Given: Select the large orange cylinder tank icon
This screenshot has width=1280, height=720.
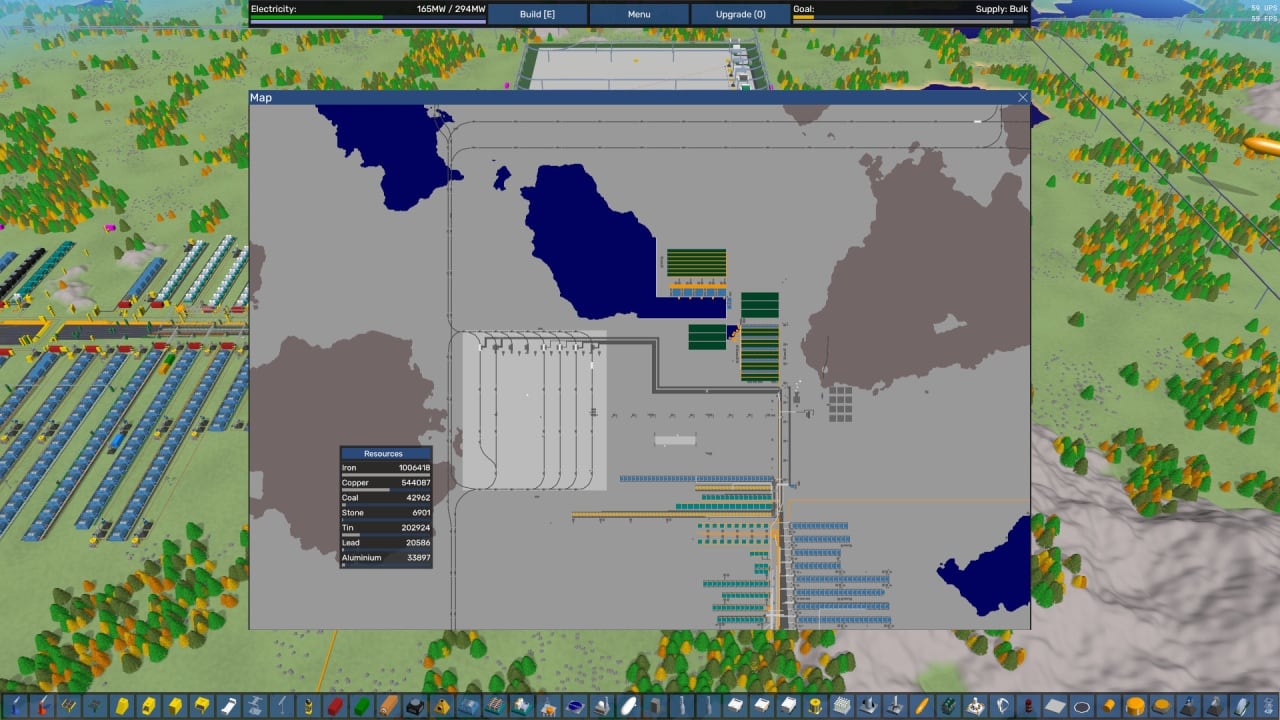Looking at the screenshot, I should 1135,706.
